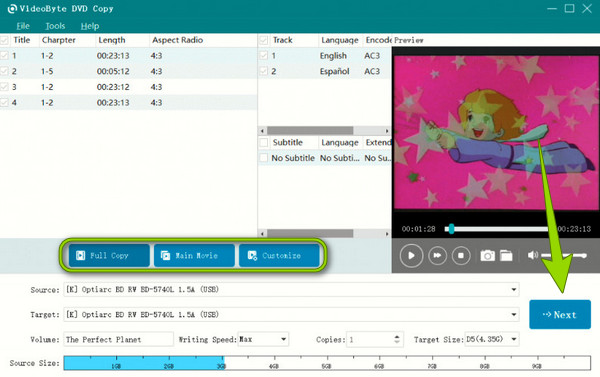Open the File menu
This screenshot has height=377, width=600.
(23, 26)
